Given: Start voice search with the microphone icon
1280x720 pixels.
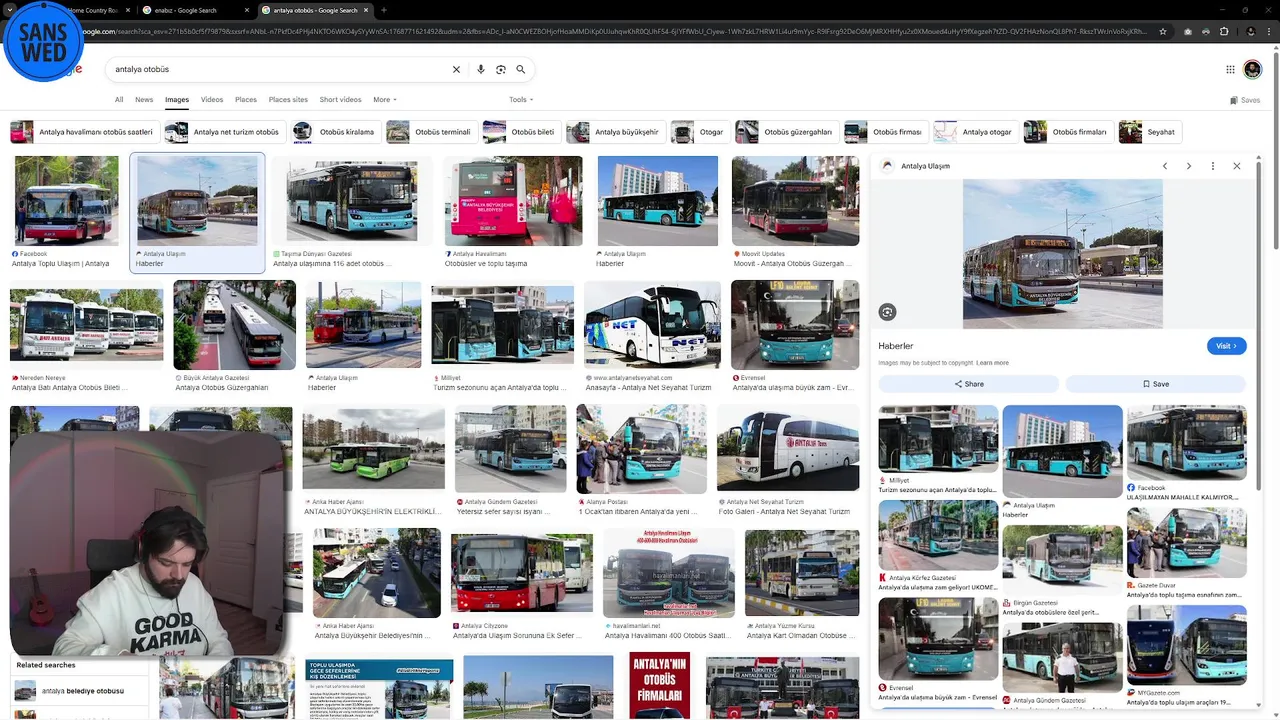Looking at the screenshot, I should click(481, 70).
